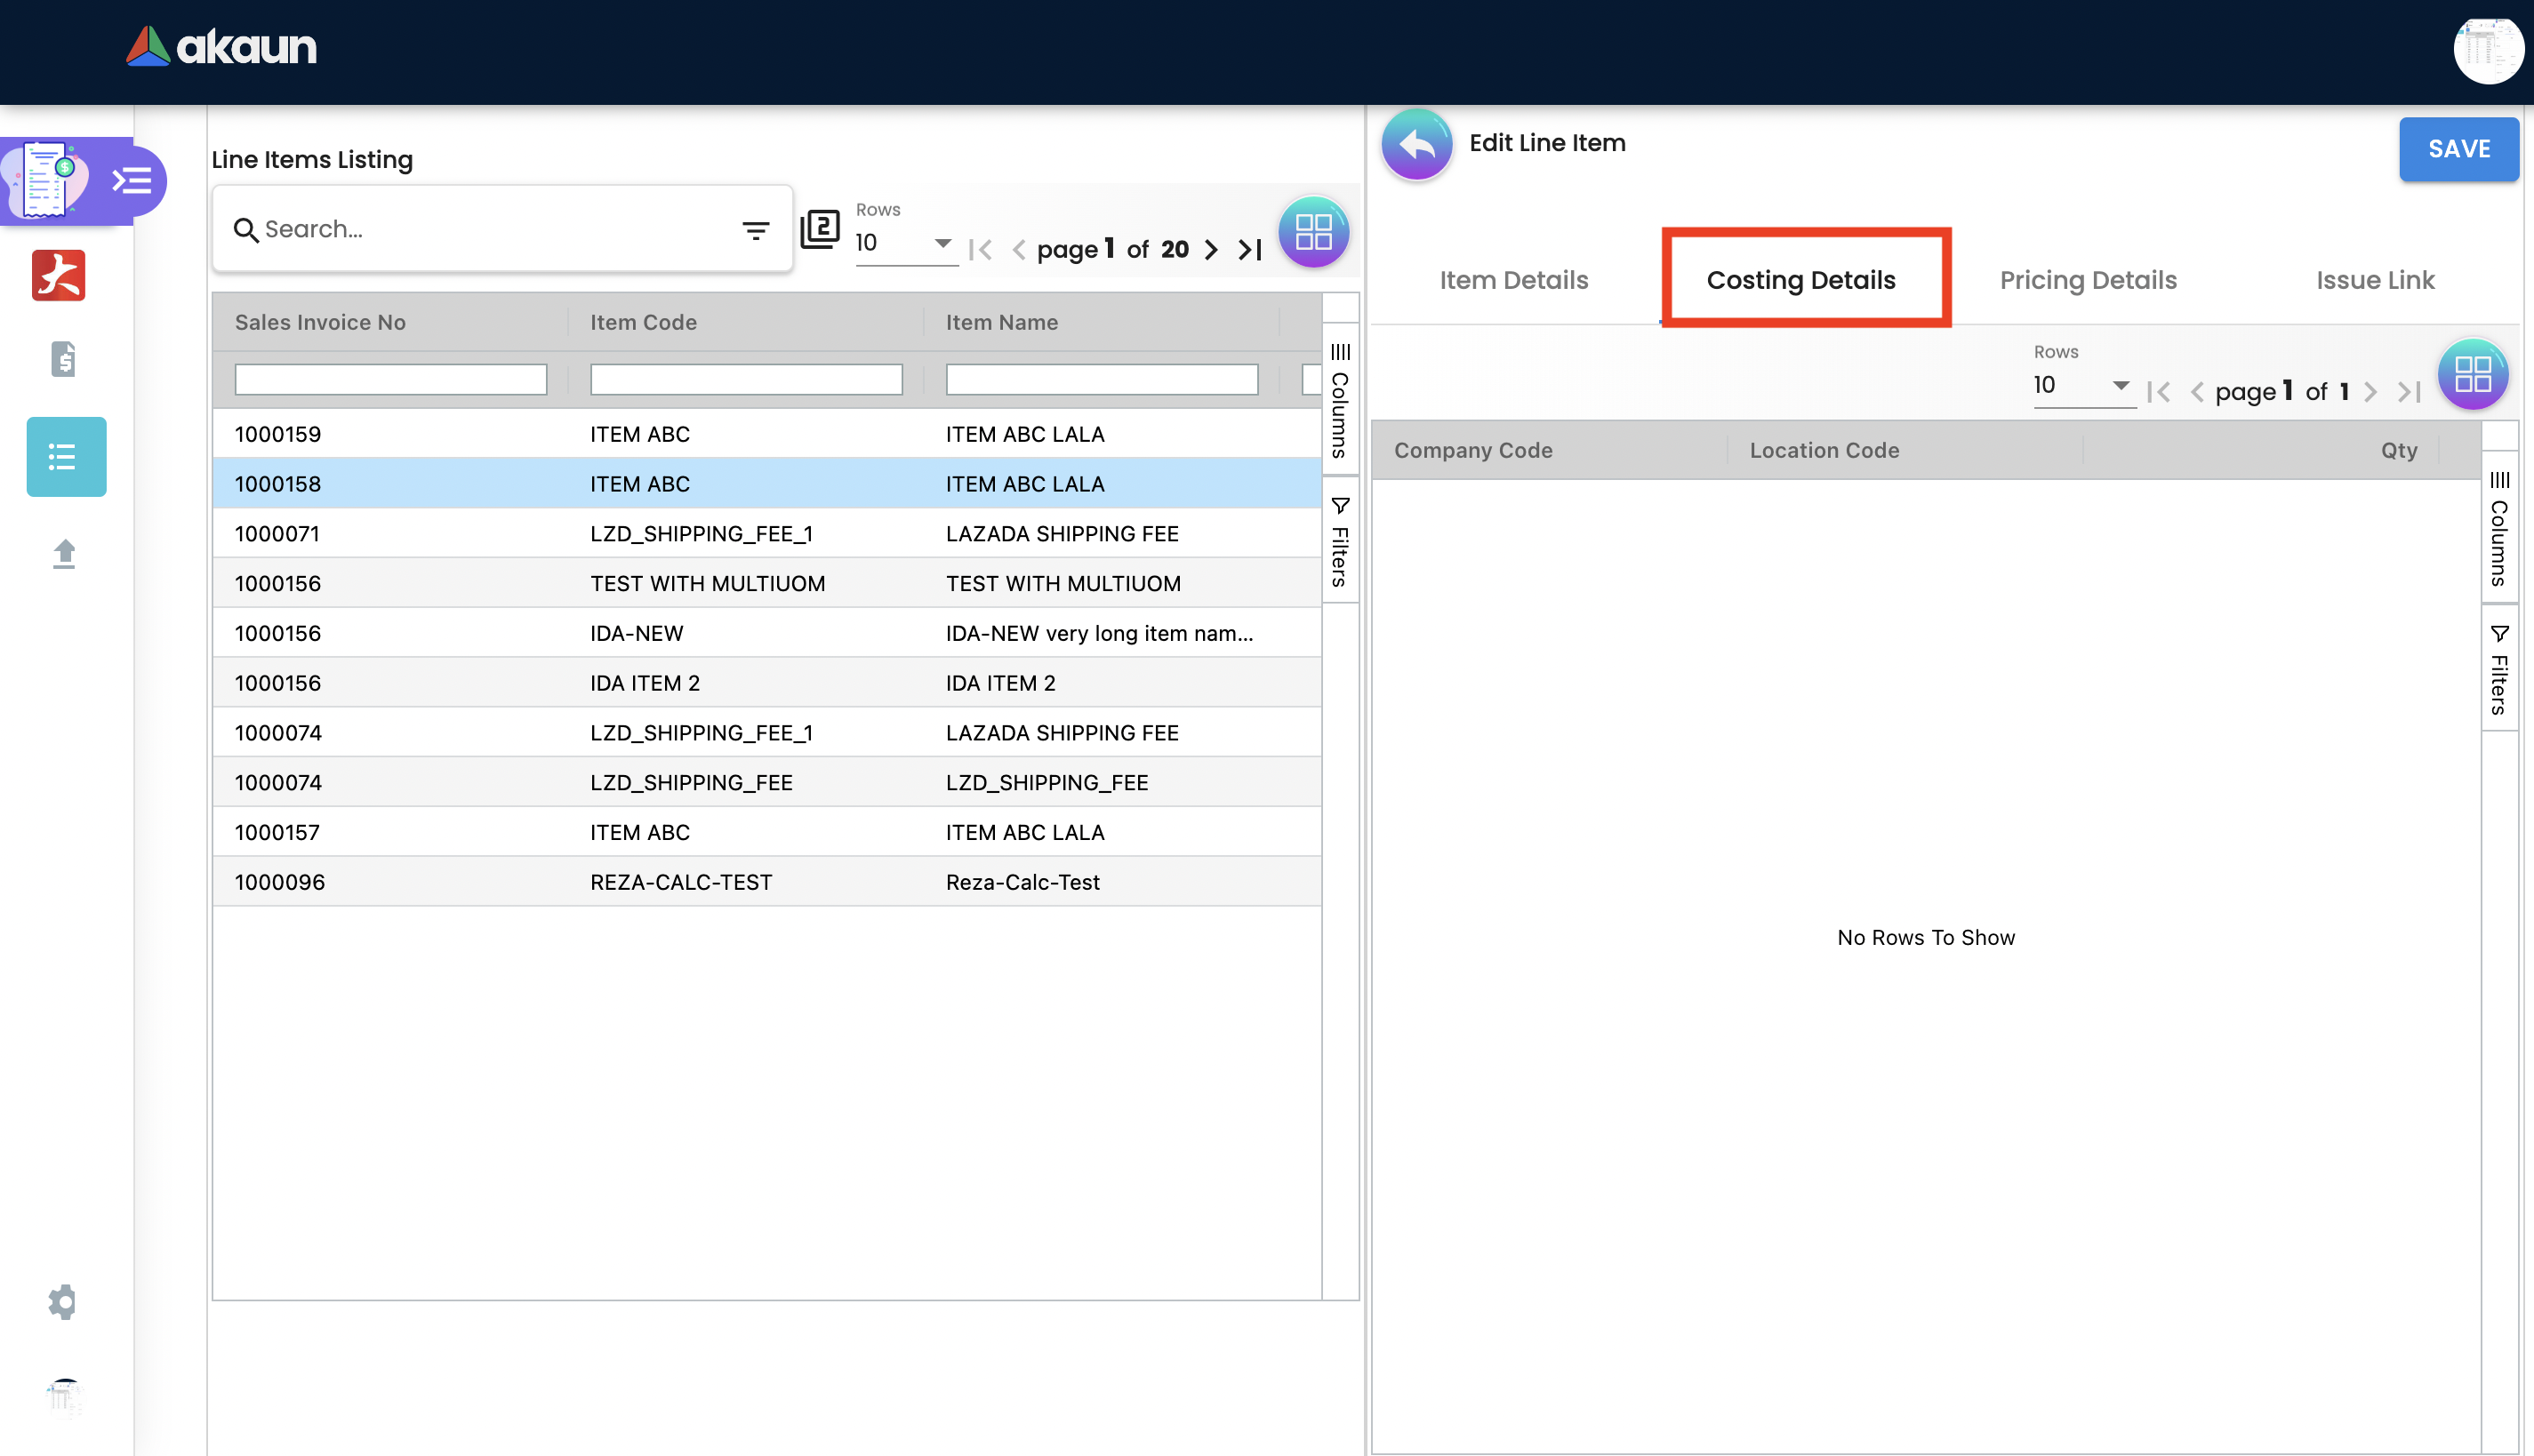Screen dimensions: 2534x1456
Task: Switch to the Item Details tab
Action: coord(1513,280)
